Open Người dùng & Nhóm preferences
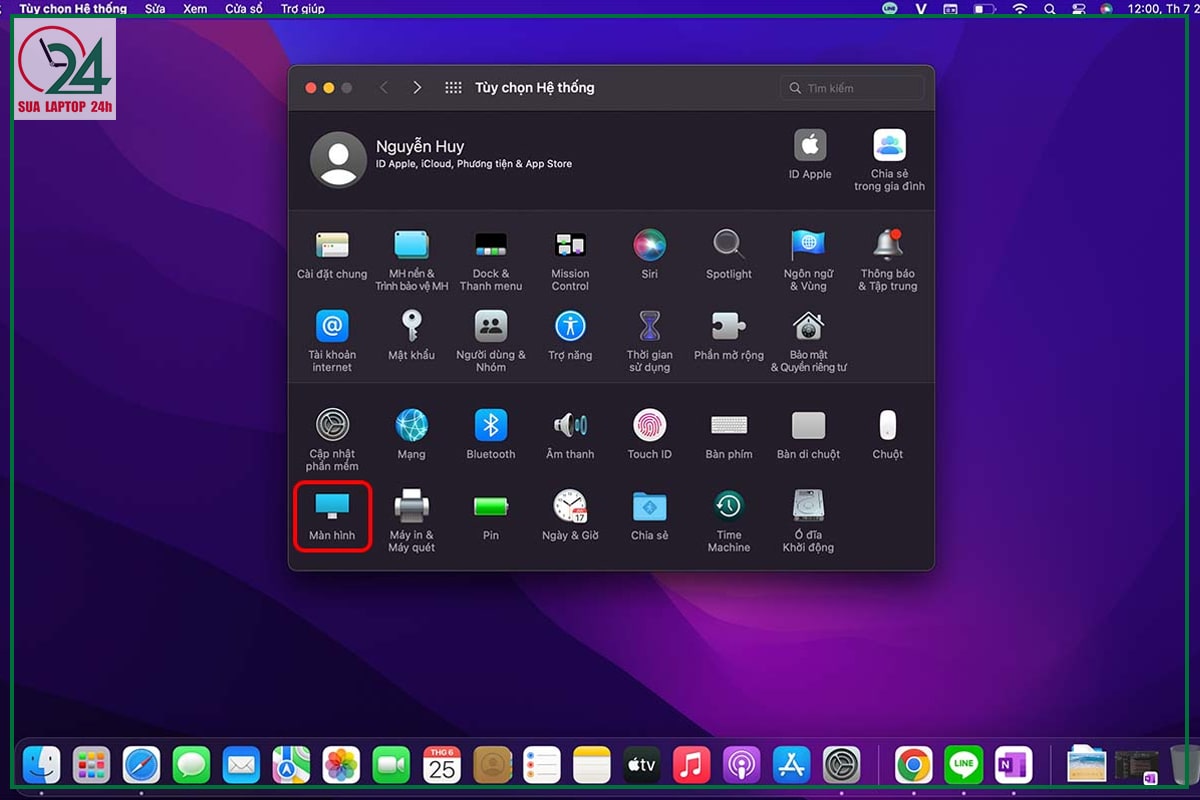The width and height of the screenshot is (1200, 800). [x=490, y=341]
